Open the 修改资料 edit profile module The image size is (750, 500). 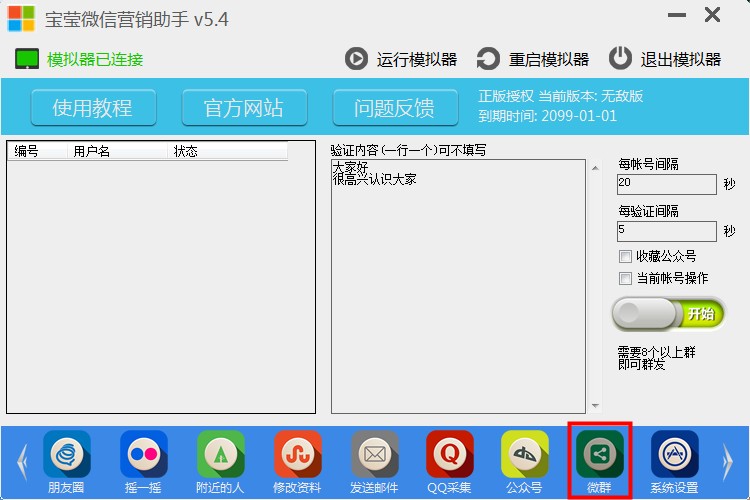click(297, 455)
